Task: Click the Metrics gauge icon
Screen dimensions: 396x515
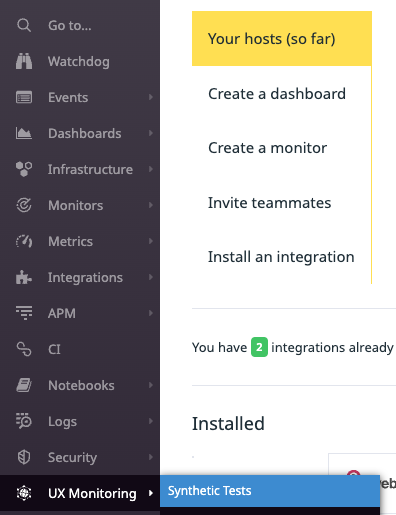Action: point(24,241)
